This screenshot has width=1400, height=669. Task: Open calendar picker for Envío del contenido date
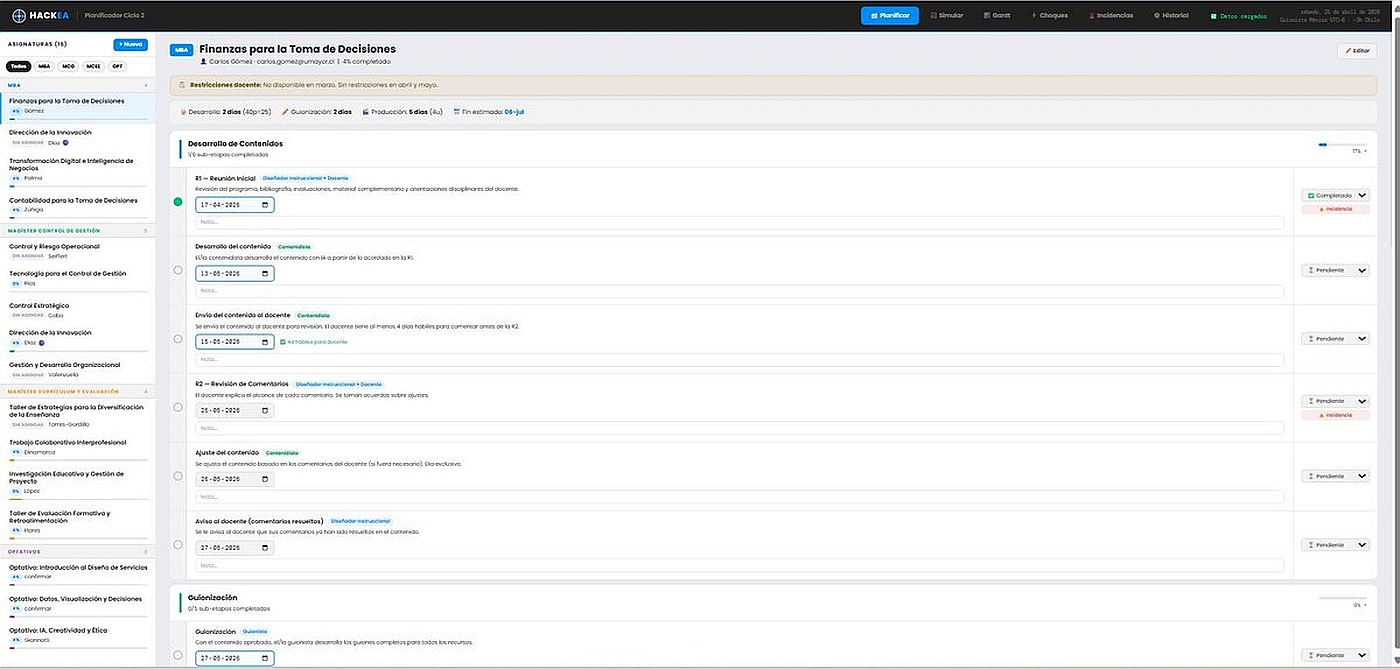click(x=265, y=342)
